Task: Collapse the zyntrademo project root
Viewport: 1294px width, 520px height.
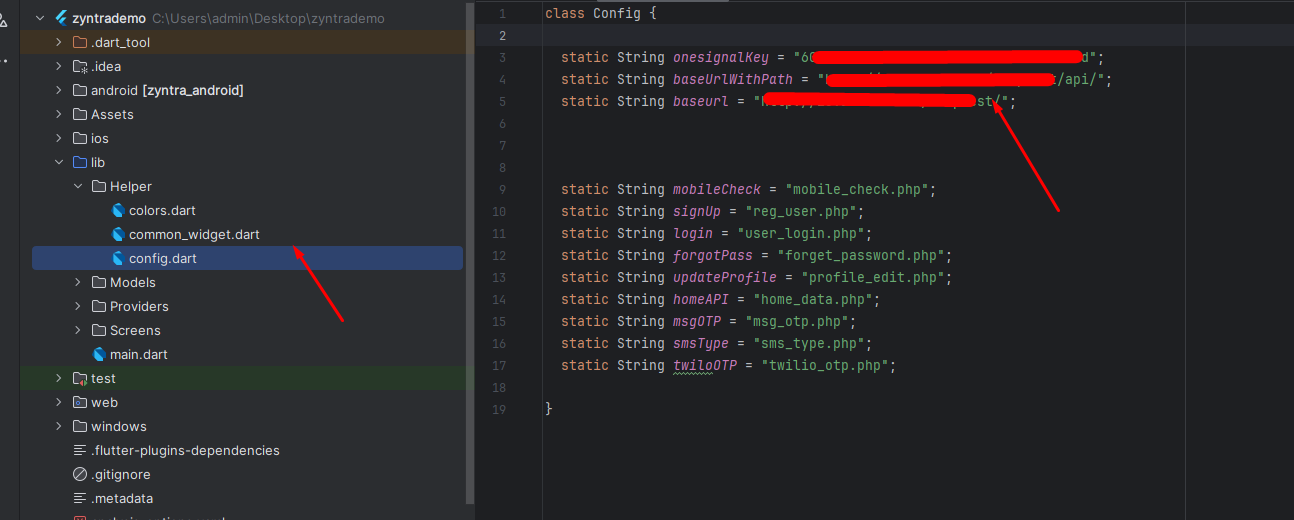Action: [40, 19]
